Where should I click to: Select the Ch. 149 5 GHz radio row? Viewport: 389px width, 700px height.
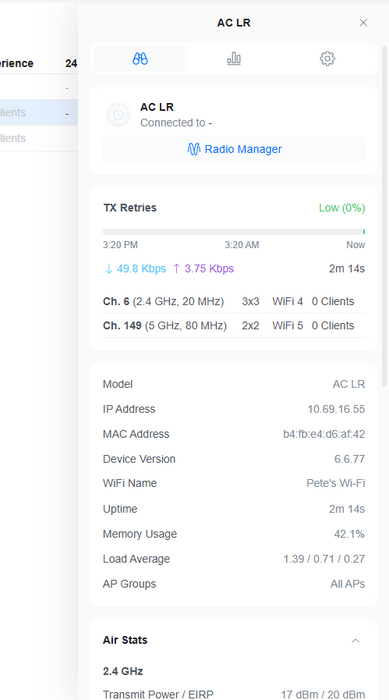point(234,325)
